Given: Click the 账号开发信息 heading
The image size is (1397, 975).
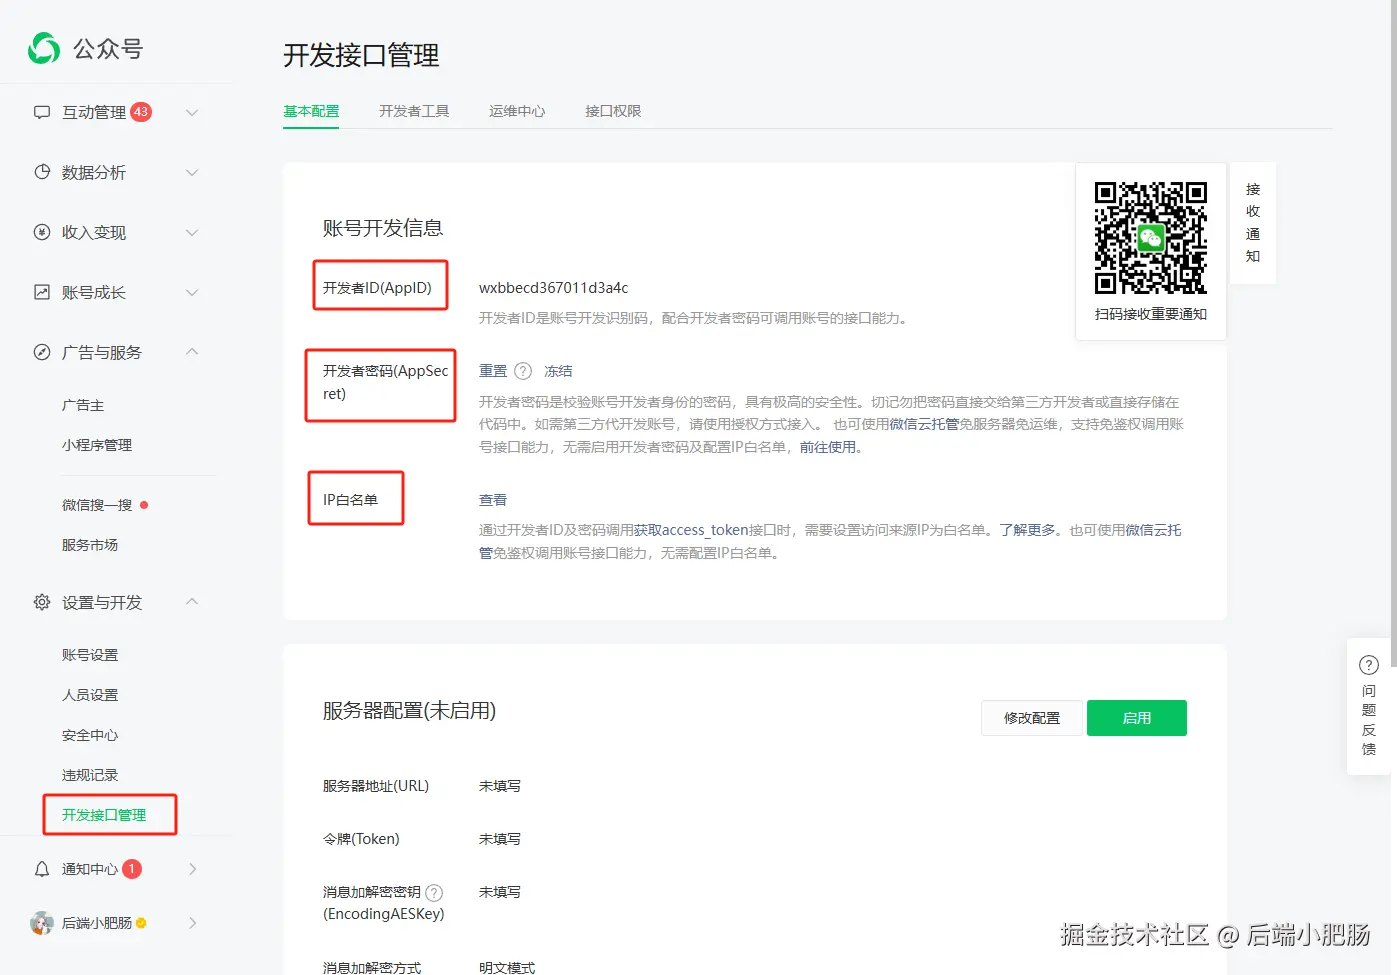Looking at the screenshot, I should click(x=383, y=228).
